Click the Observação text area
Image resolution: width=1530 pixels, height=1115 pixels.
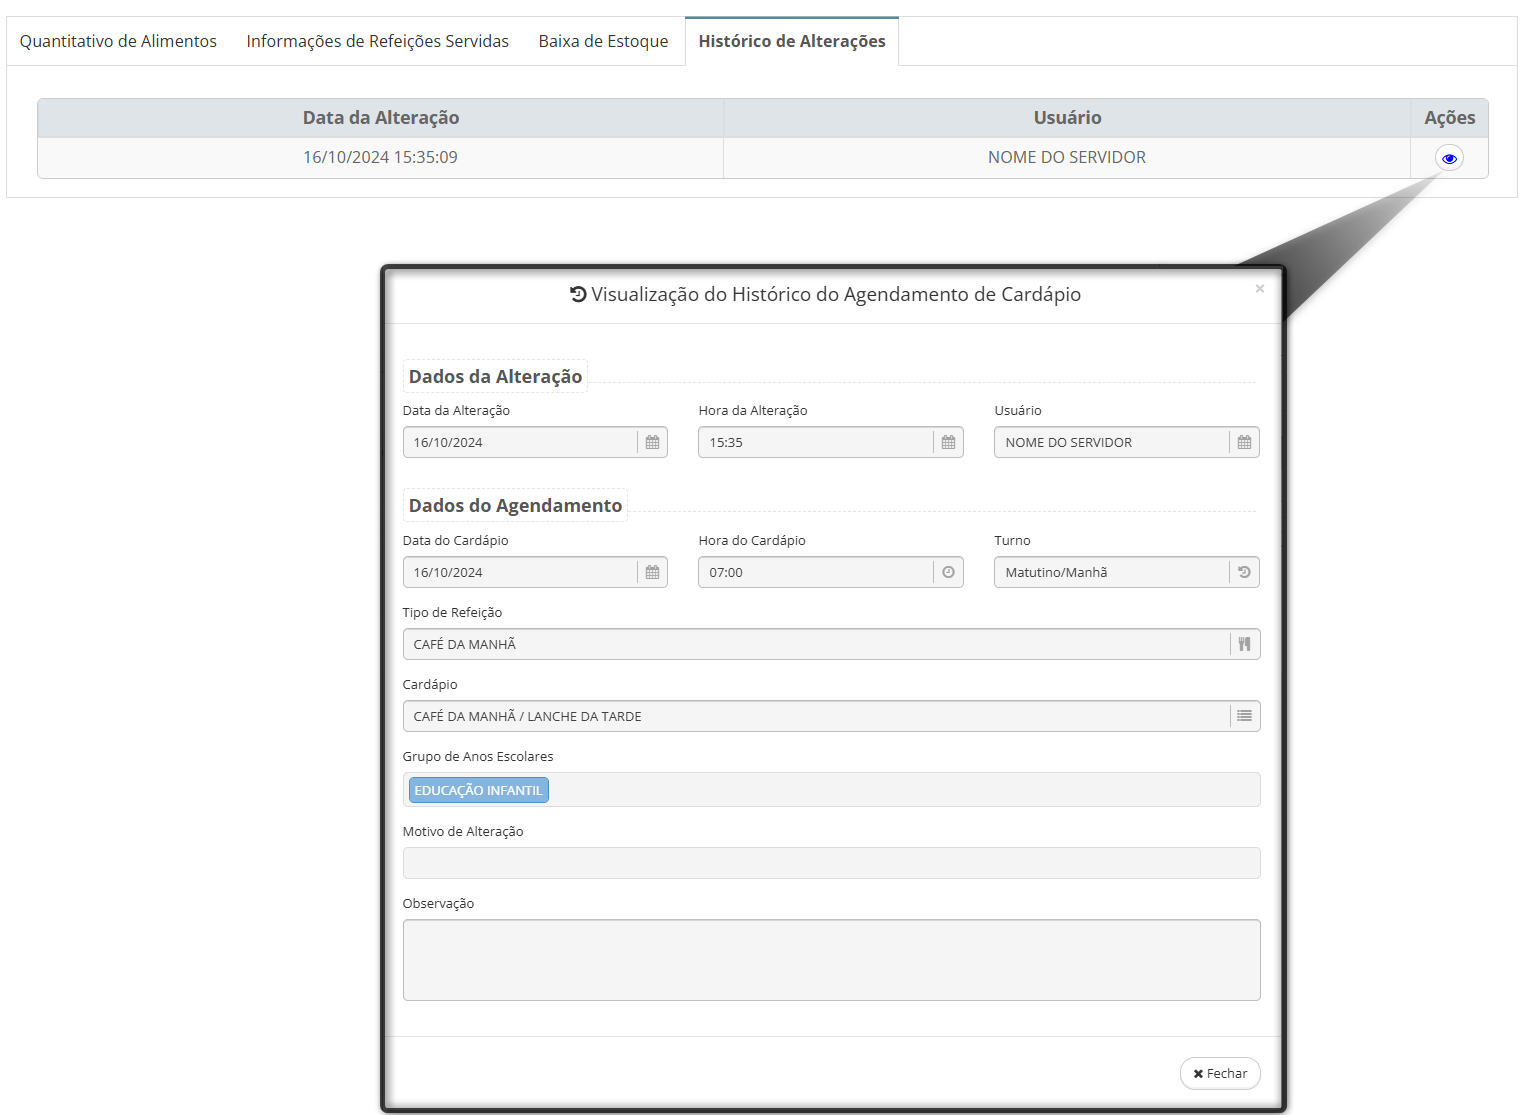[831, 960]
